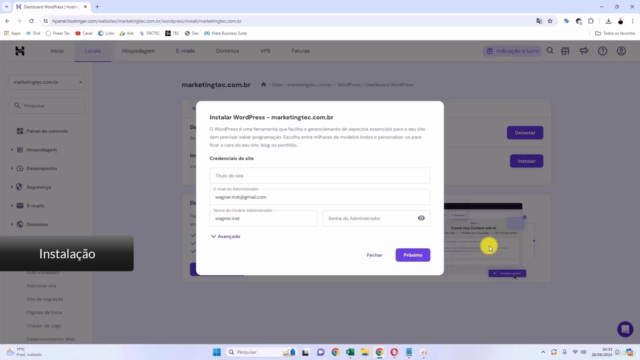Open File Explorer from the taskbar
This screenshot has height=360, width=640.
coord(364,352)
